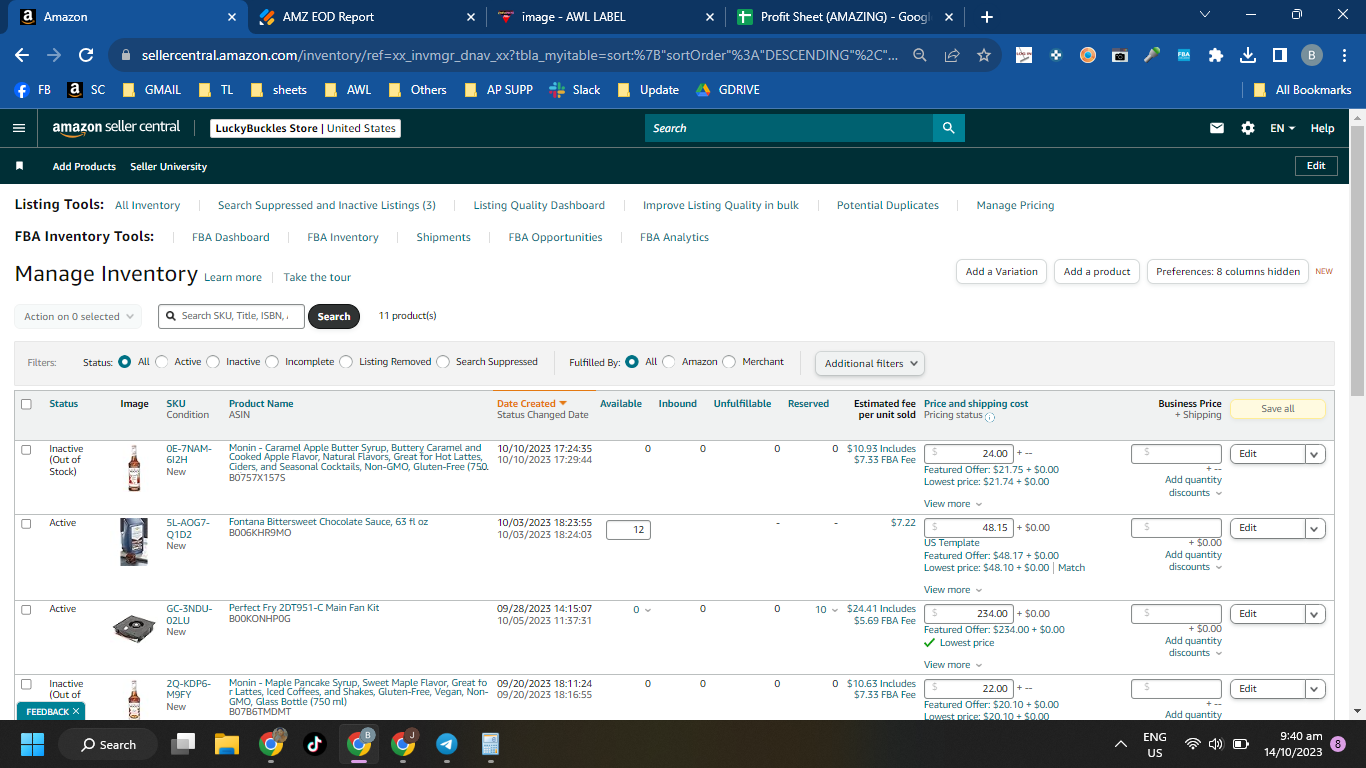The image size is (1366, 768).
Task: Expand Edit options arrow for Fontana Chocolate Sauce
Action: 1315,528
